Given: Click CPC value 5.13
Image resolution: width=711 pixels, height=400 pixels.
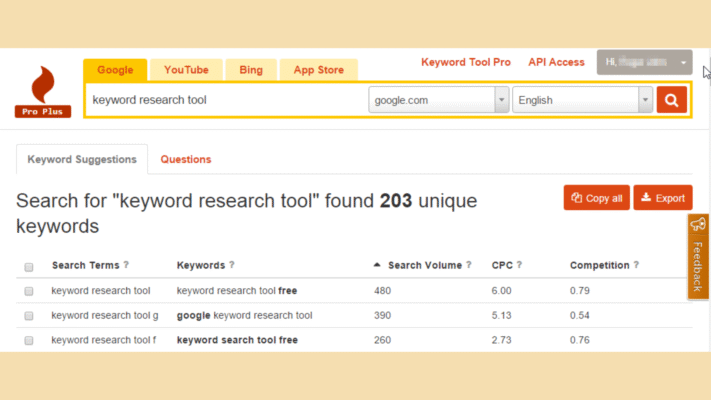Looking at the screenshot, I should coord(502,315).
